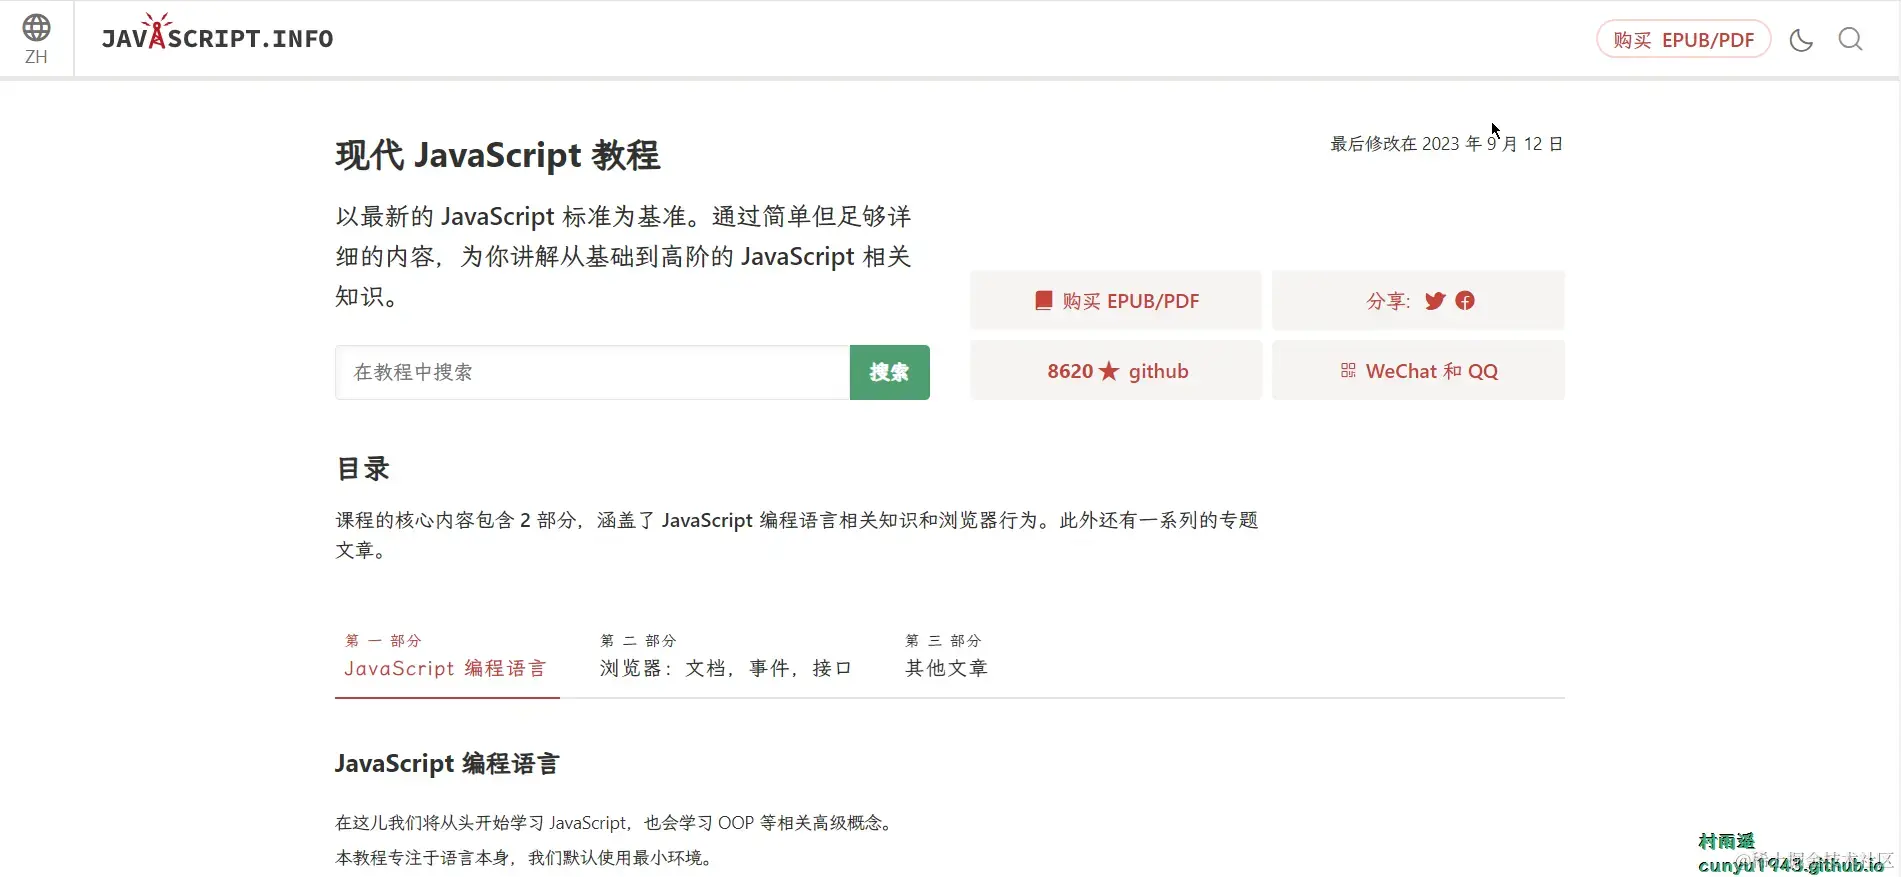Image resolution: width=1901 pixels, height=877 pixels.
Task: Share the page on Twitter
Action: pos(1435,301)
